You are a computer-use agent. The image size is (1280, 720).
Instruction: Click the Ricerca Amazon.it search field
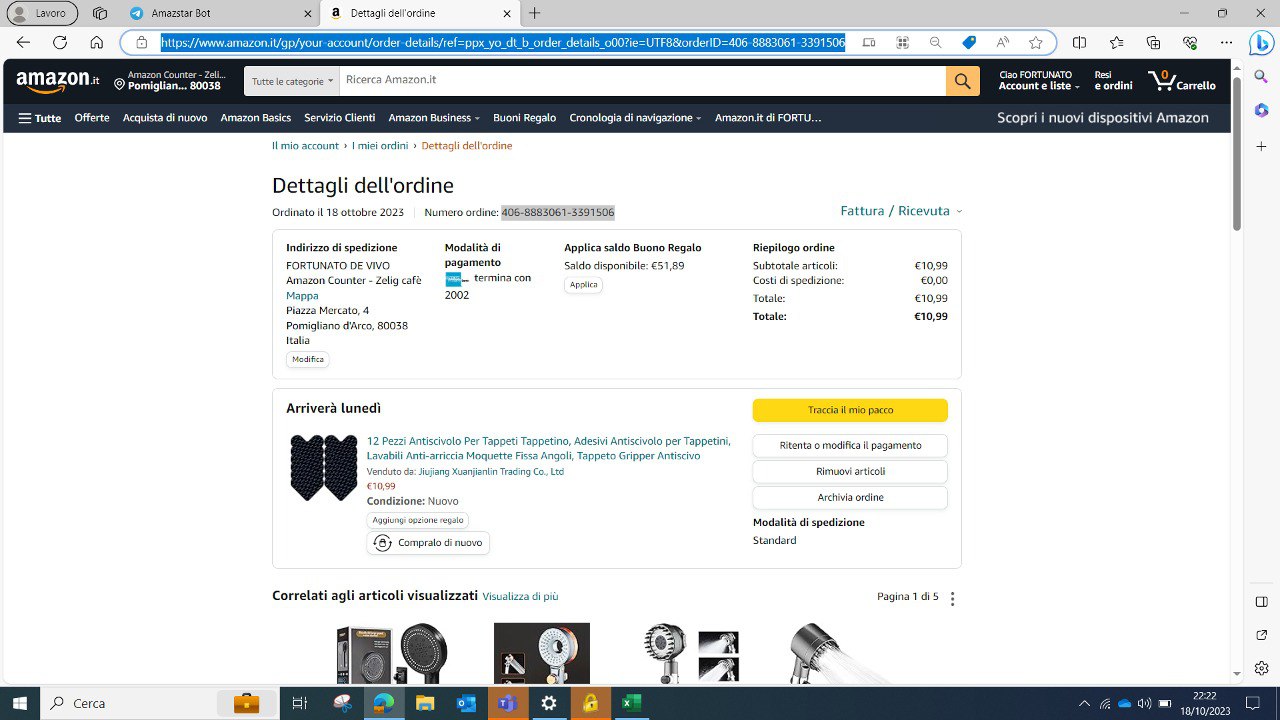(642, 81)
